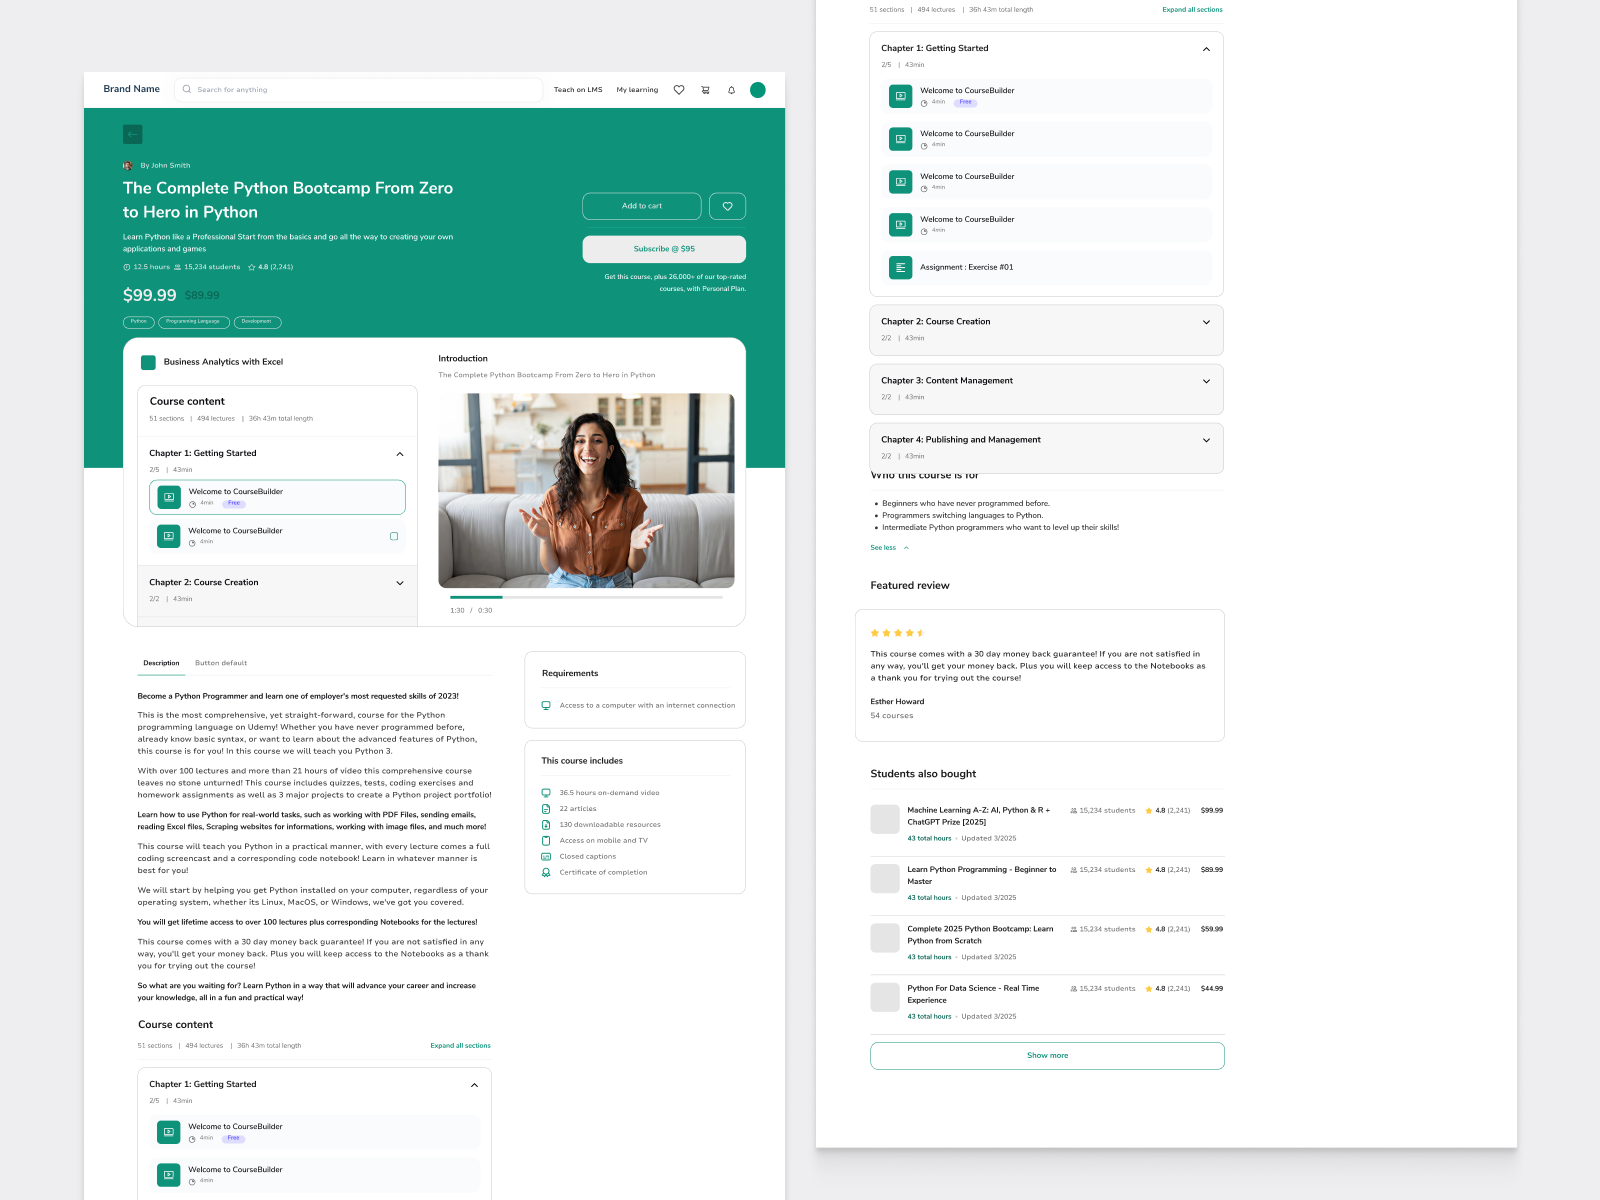Click the back arrow on the course banner
The image size is (1600, 1200).
[x=132, y=133]
